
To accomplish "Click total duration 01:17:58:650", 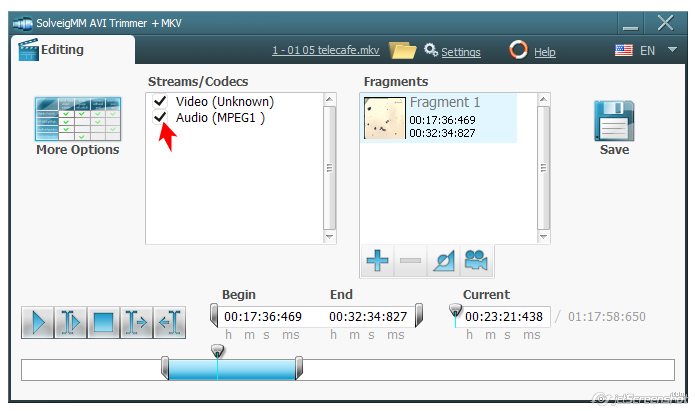I will click(607, 317).
